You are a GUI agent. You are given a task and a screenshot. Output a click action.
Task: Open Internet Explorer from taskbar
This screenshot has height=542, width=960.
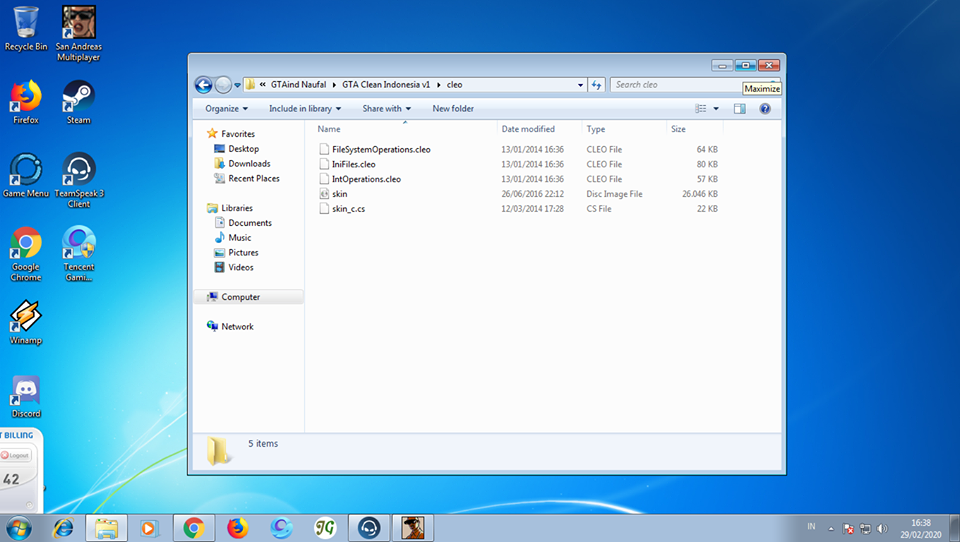(x=63, y=528)
